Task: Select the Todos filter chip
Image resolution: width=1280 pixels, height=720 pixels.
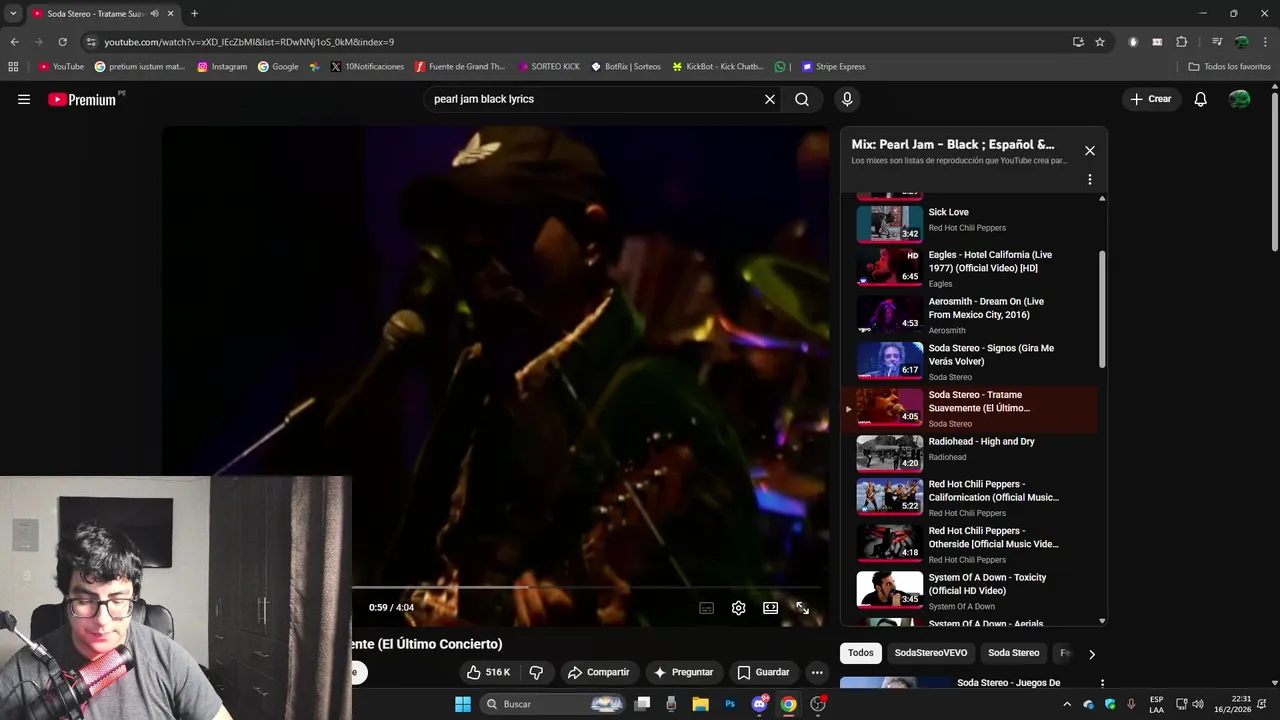Action: click(x=861, y=653)
